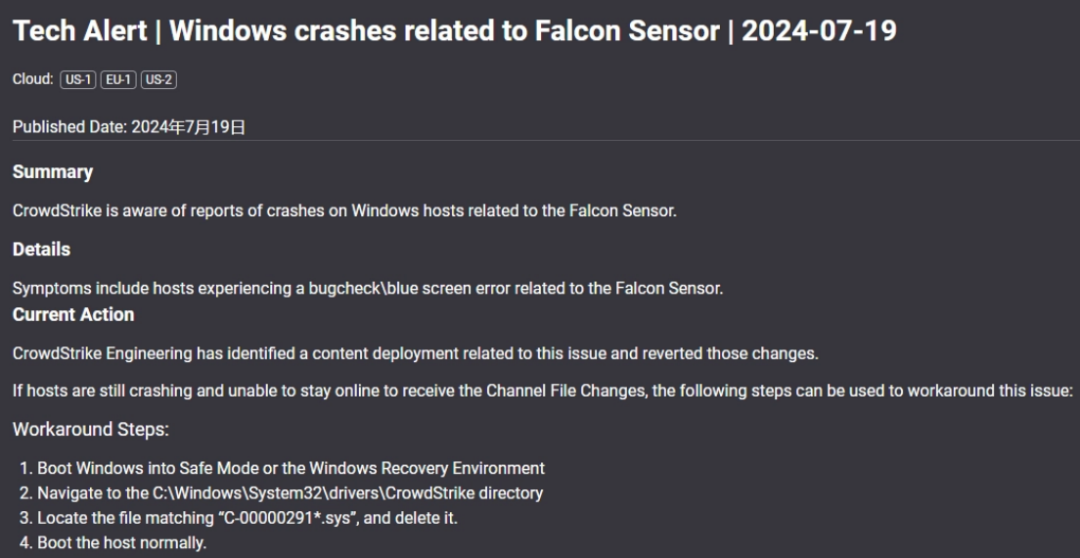The width and height of the screenshot is (1080, 558).
Task: Click the US-1 cloud tag
Action: 78,80
